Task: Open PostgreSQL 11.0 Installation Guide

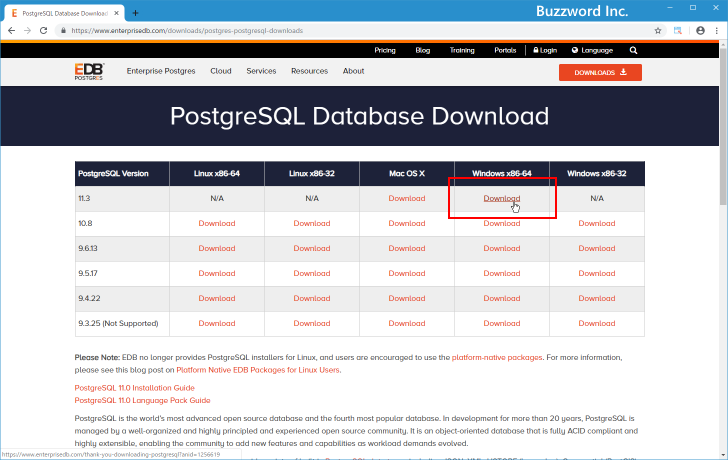Action: pos(135,388)
